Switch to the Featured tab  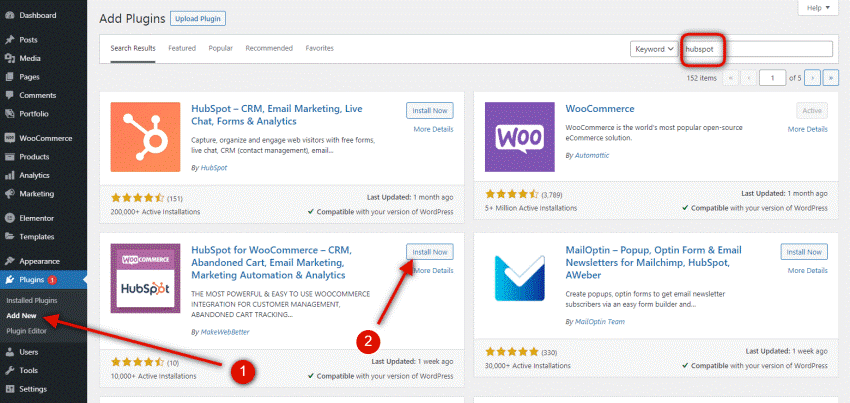pos(182,48)
